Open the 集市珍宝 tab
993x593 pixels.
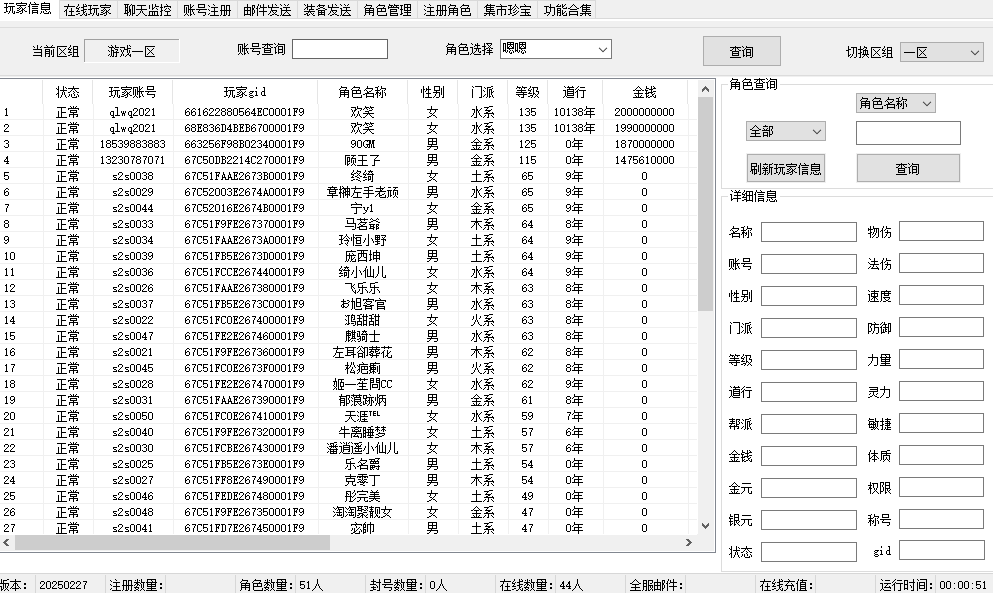(x=507, y=11)
